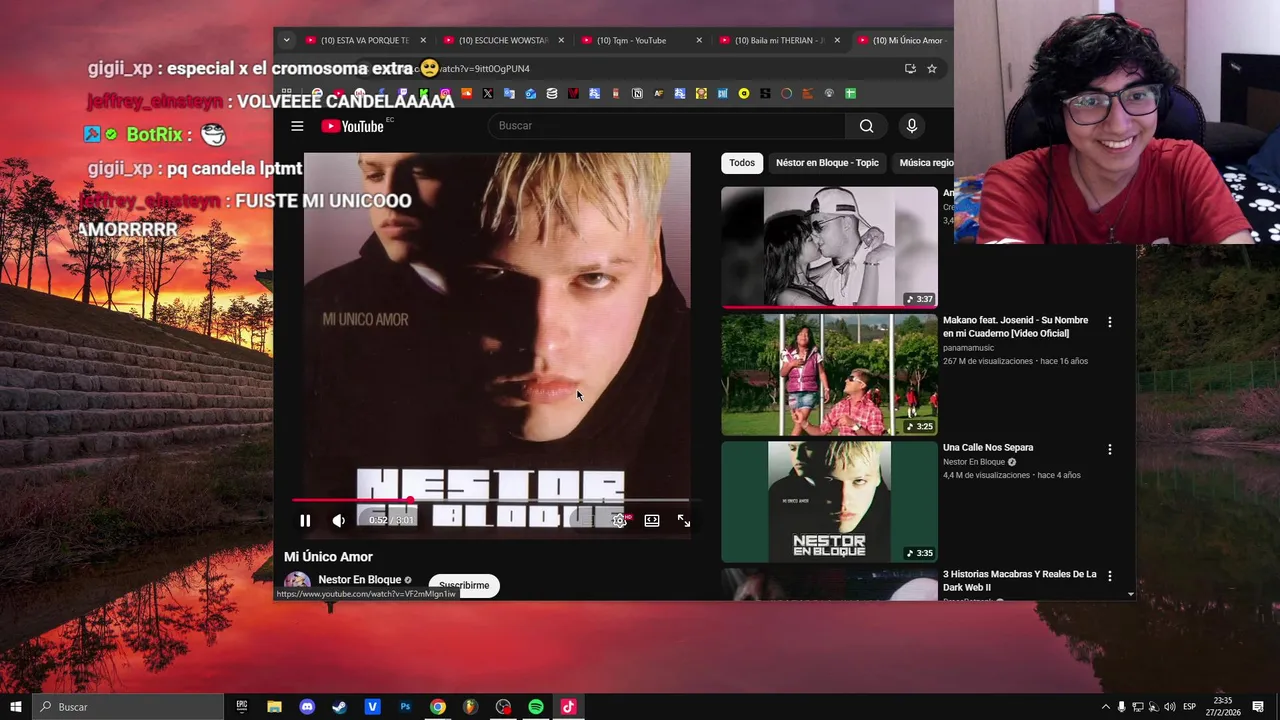Screen dimensions: 1280x720
Task: Open Spotify from the taskbar
Action: click(x=536, y=706)
